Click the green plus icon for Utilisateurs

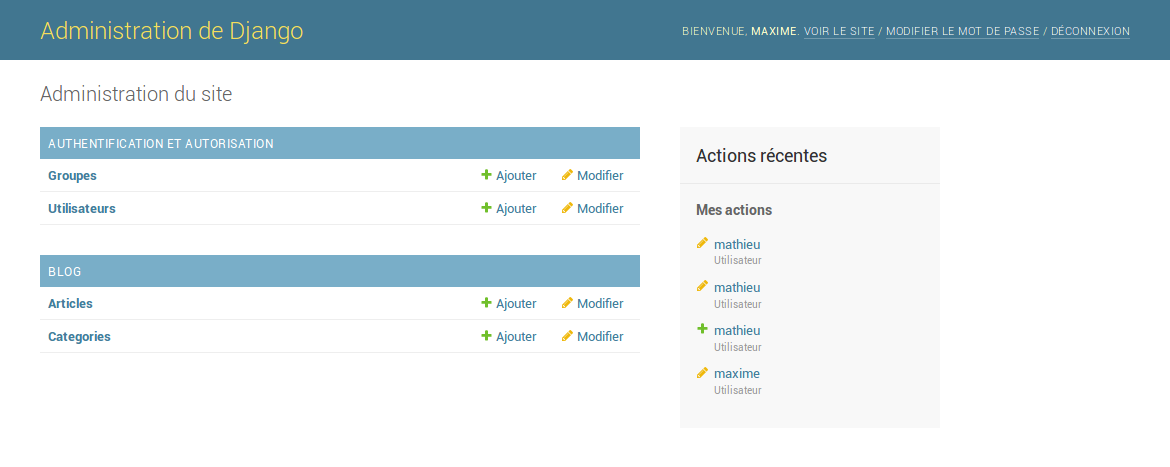click(x=487, y=207)
